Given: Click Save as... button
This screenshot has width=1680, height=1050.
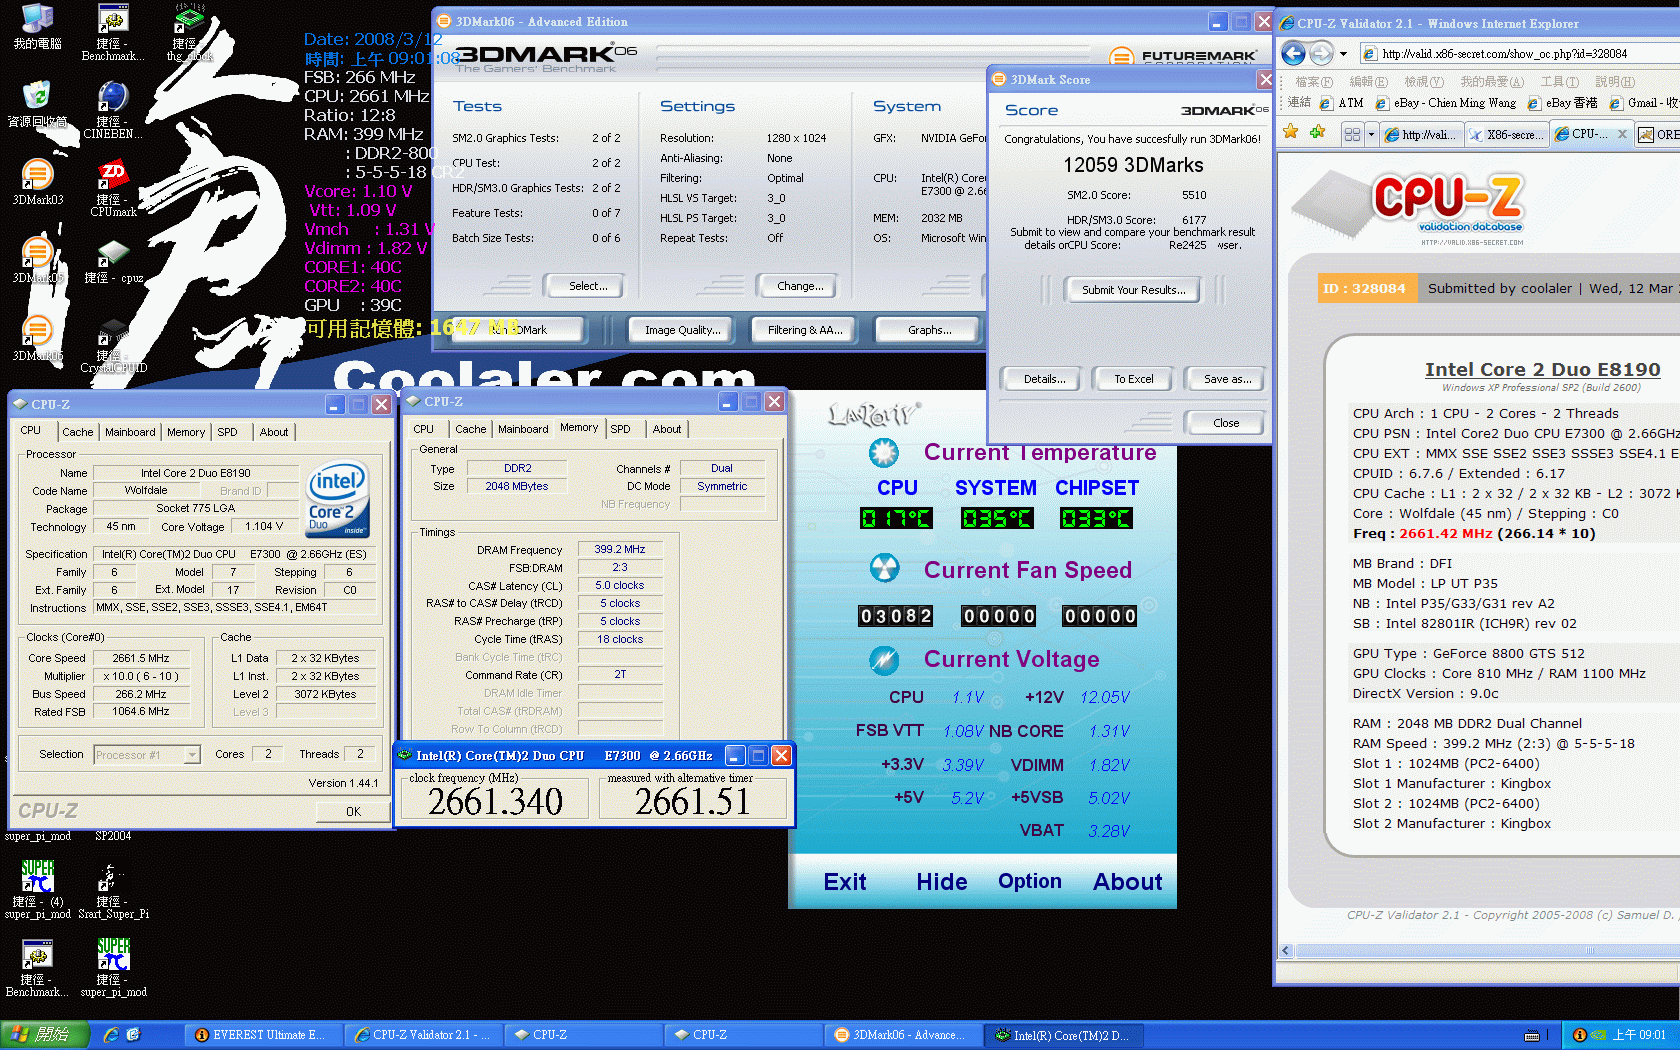Looking at the screenshot, I should [x=1227, y=379].
